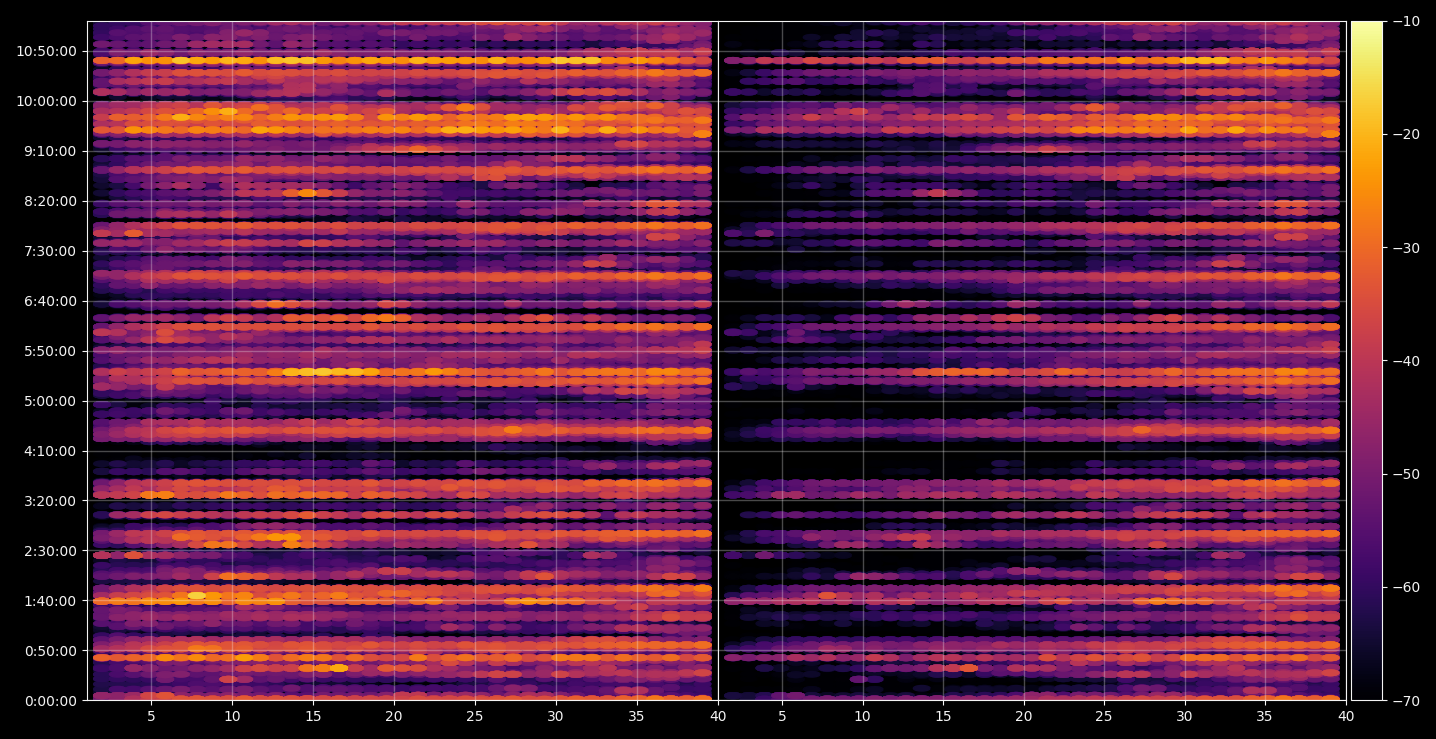Click the 5:50:00 y-axis label
The width and height of the screenshot is (1436, 739).
coord(50,351)
